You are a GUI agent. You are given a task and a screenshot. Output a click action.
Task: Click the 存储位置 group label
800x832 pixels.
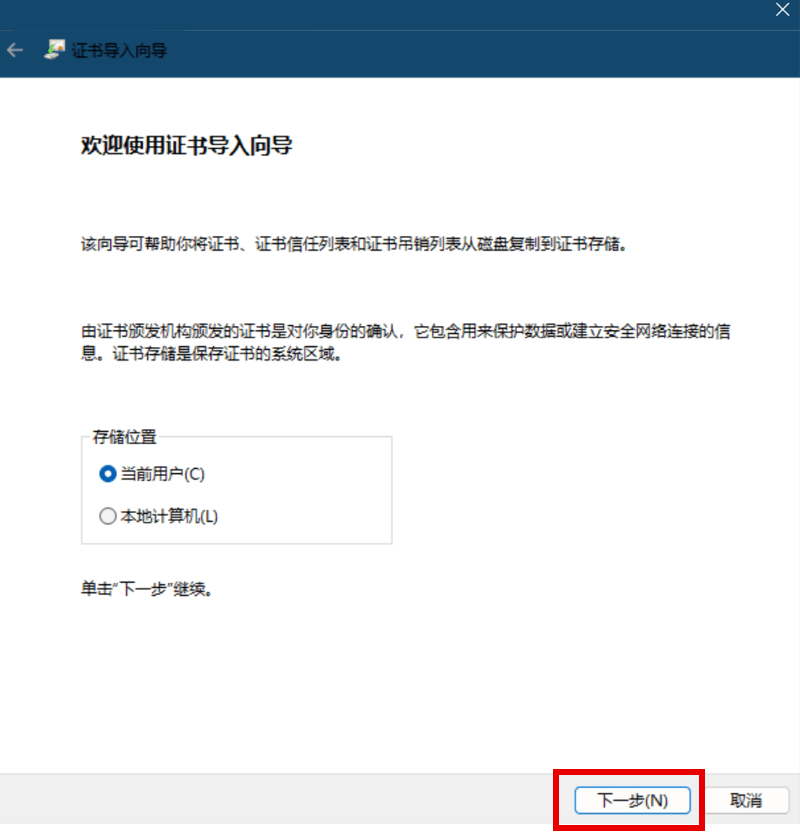tap(124, 437)
